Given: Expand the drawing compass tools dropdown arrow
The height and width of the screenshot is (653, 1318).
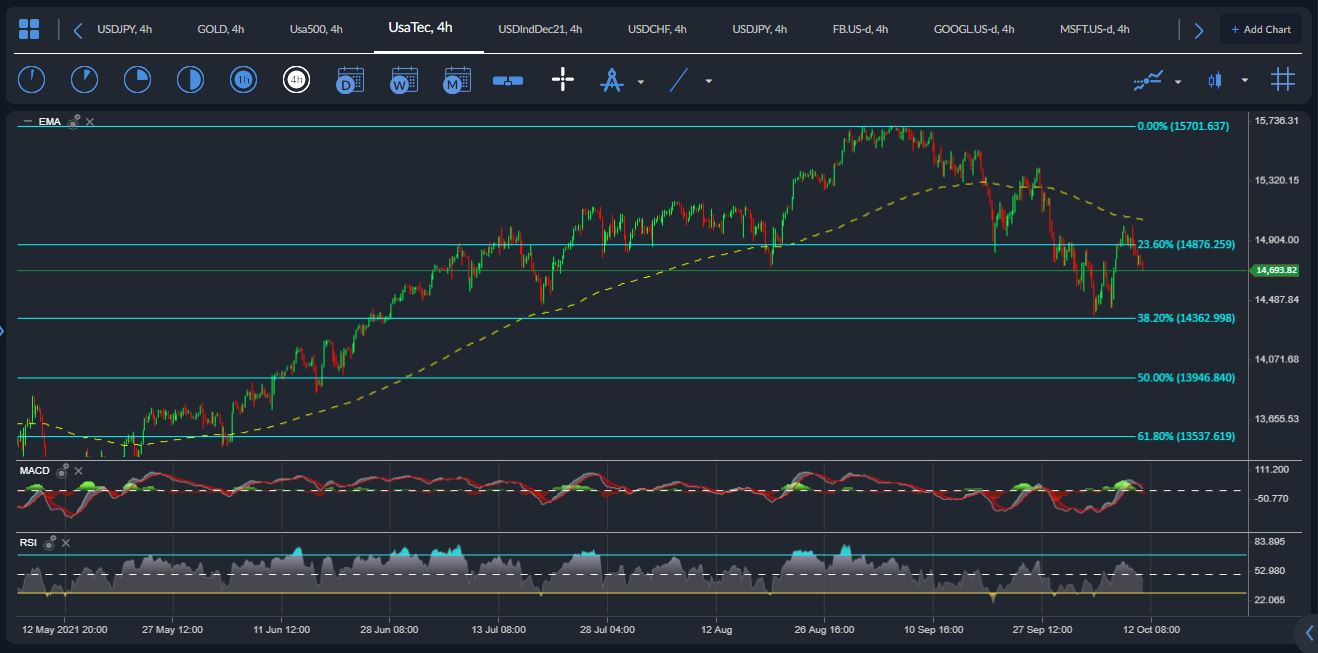Looking at the screenshot, I should [641, 81].
